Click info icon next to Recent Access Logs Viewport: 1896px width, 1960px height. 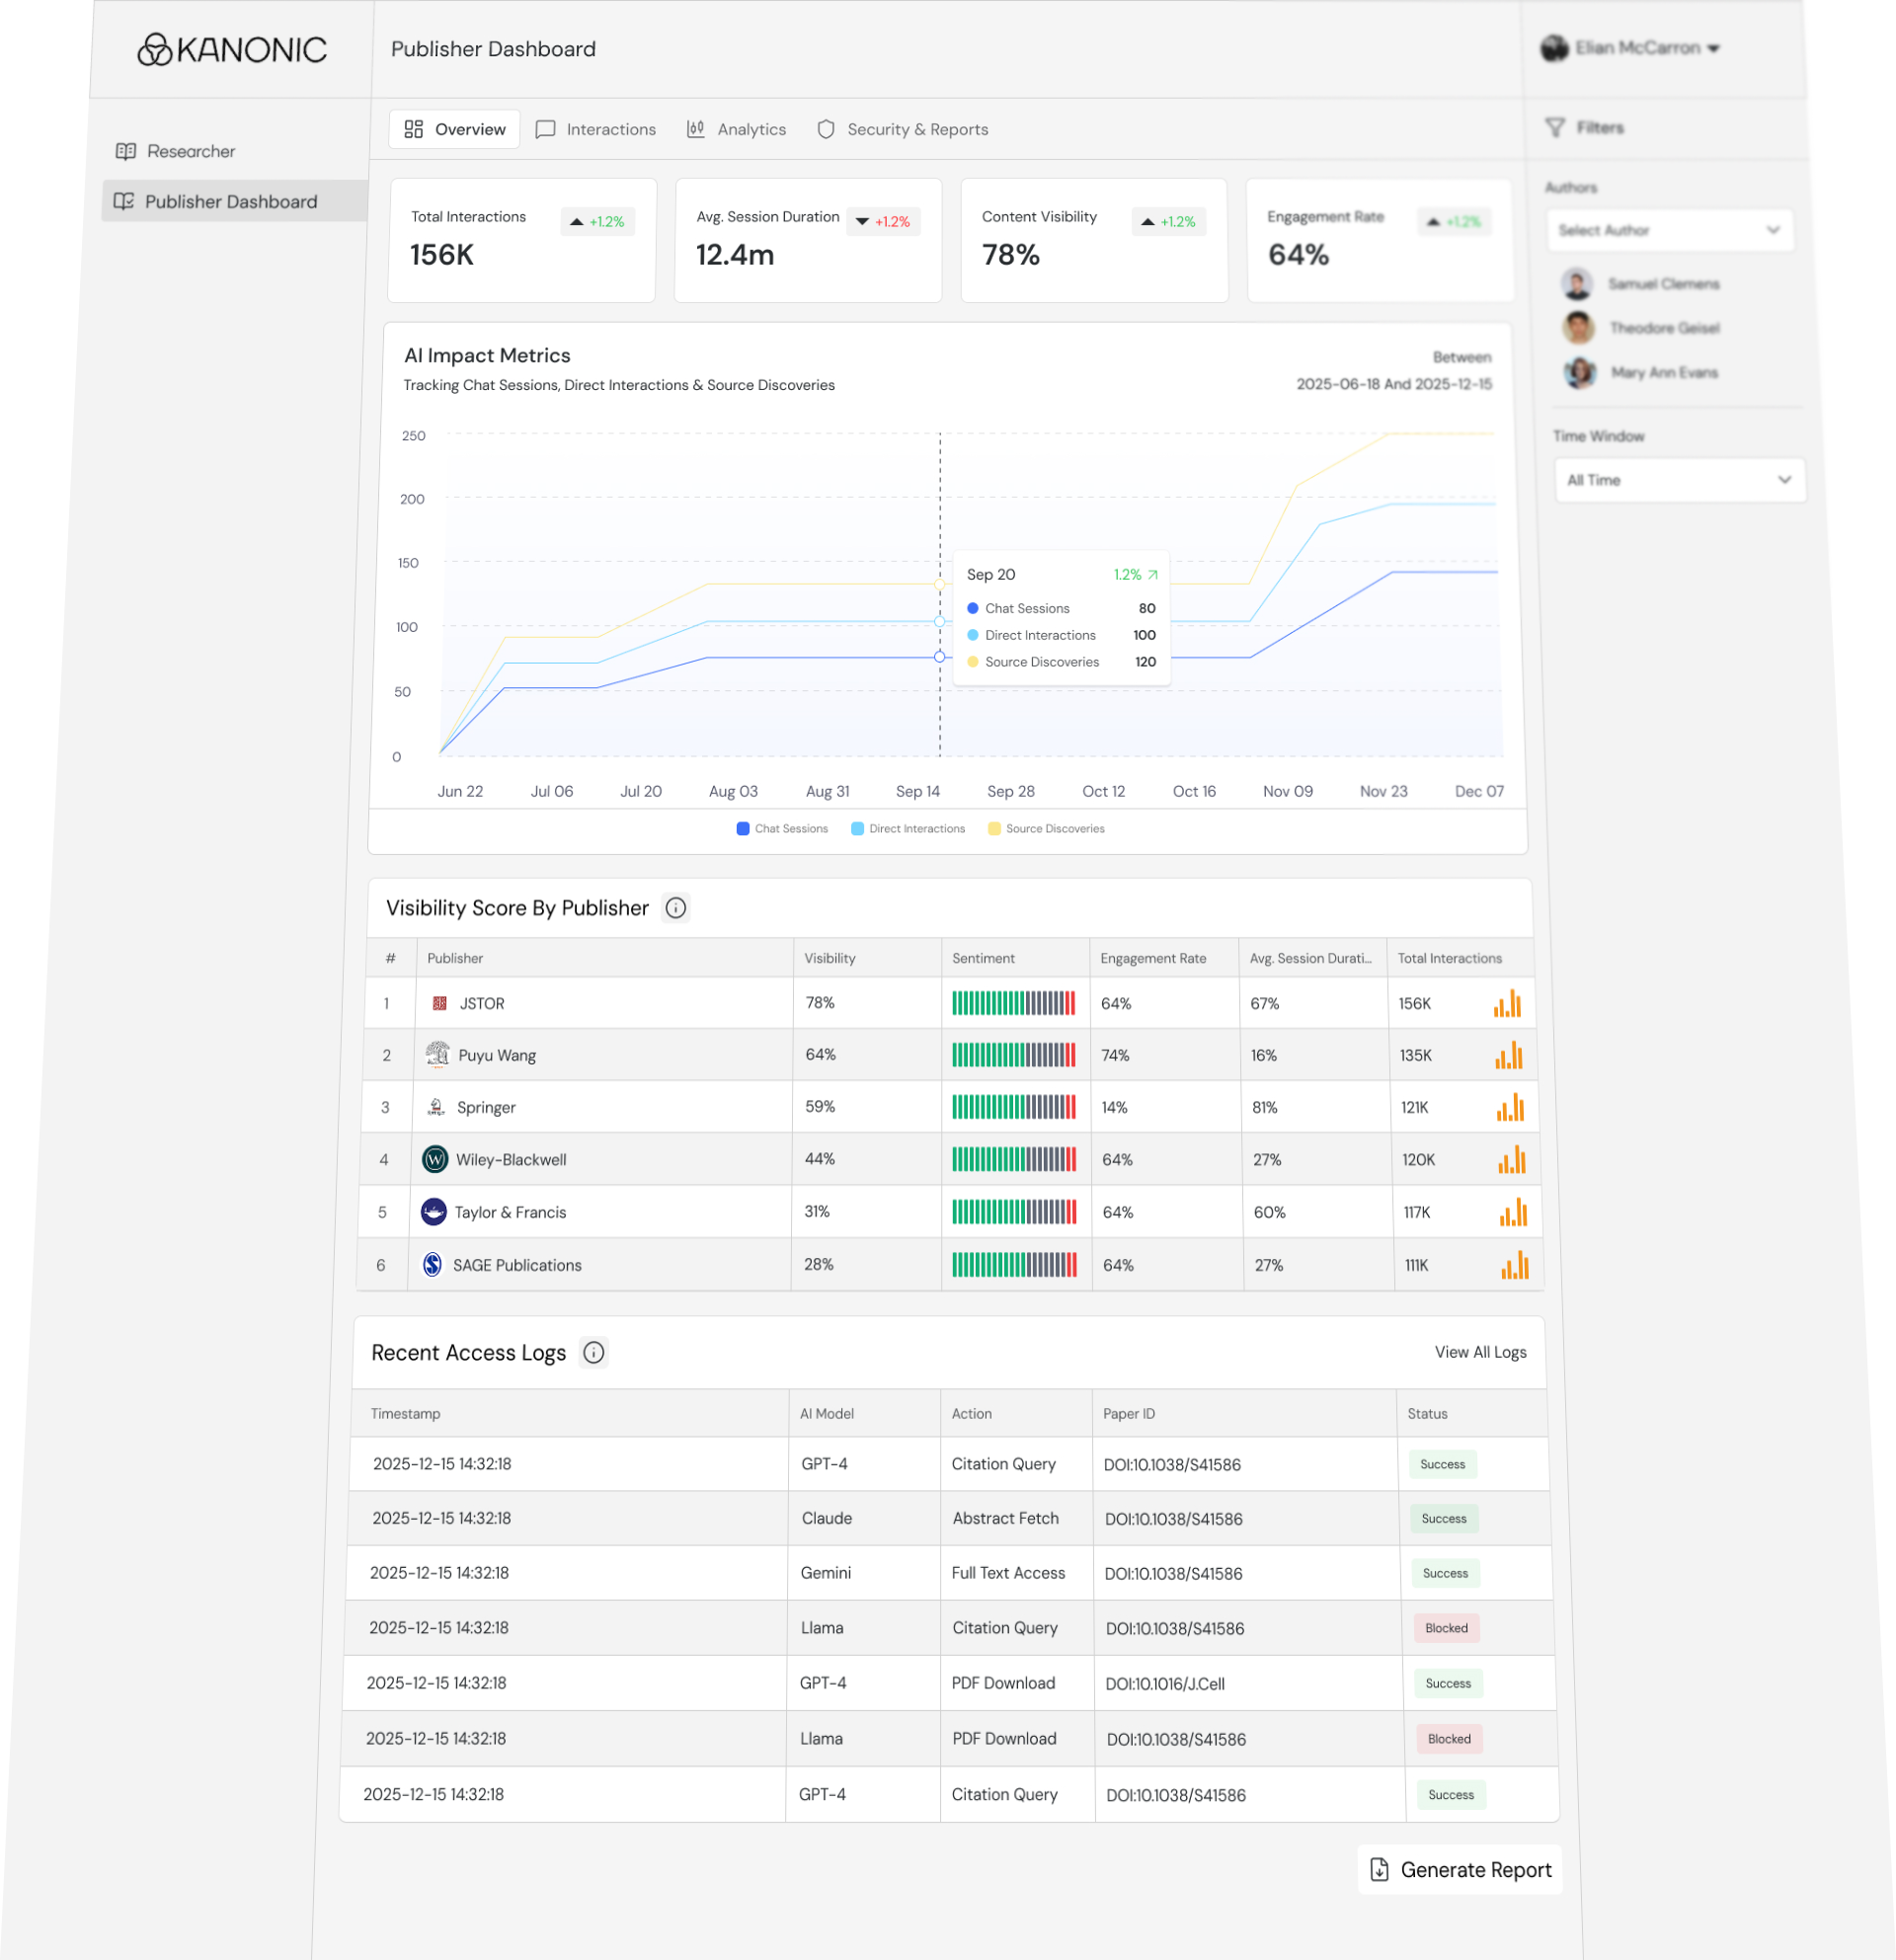point(594,1352)
